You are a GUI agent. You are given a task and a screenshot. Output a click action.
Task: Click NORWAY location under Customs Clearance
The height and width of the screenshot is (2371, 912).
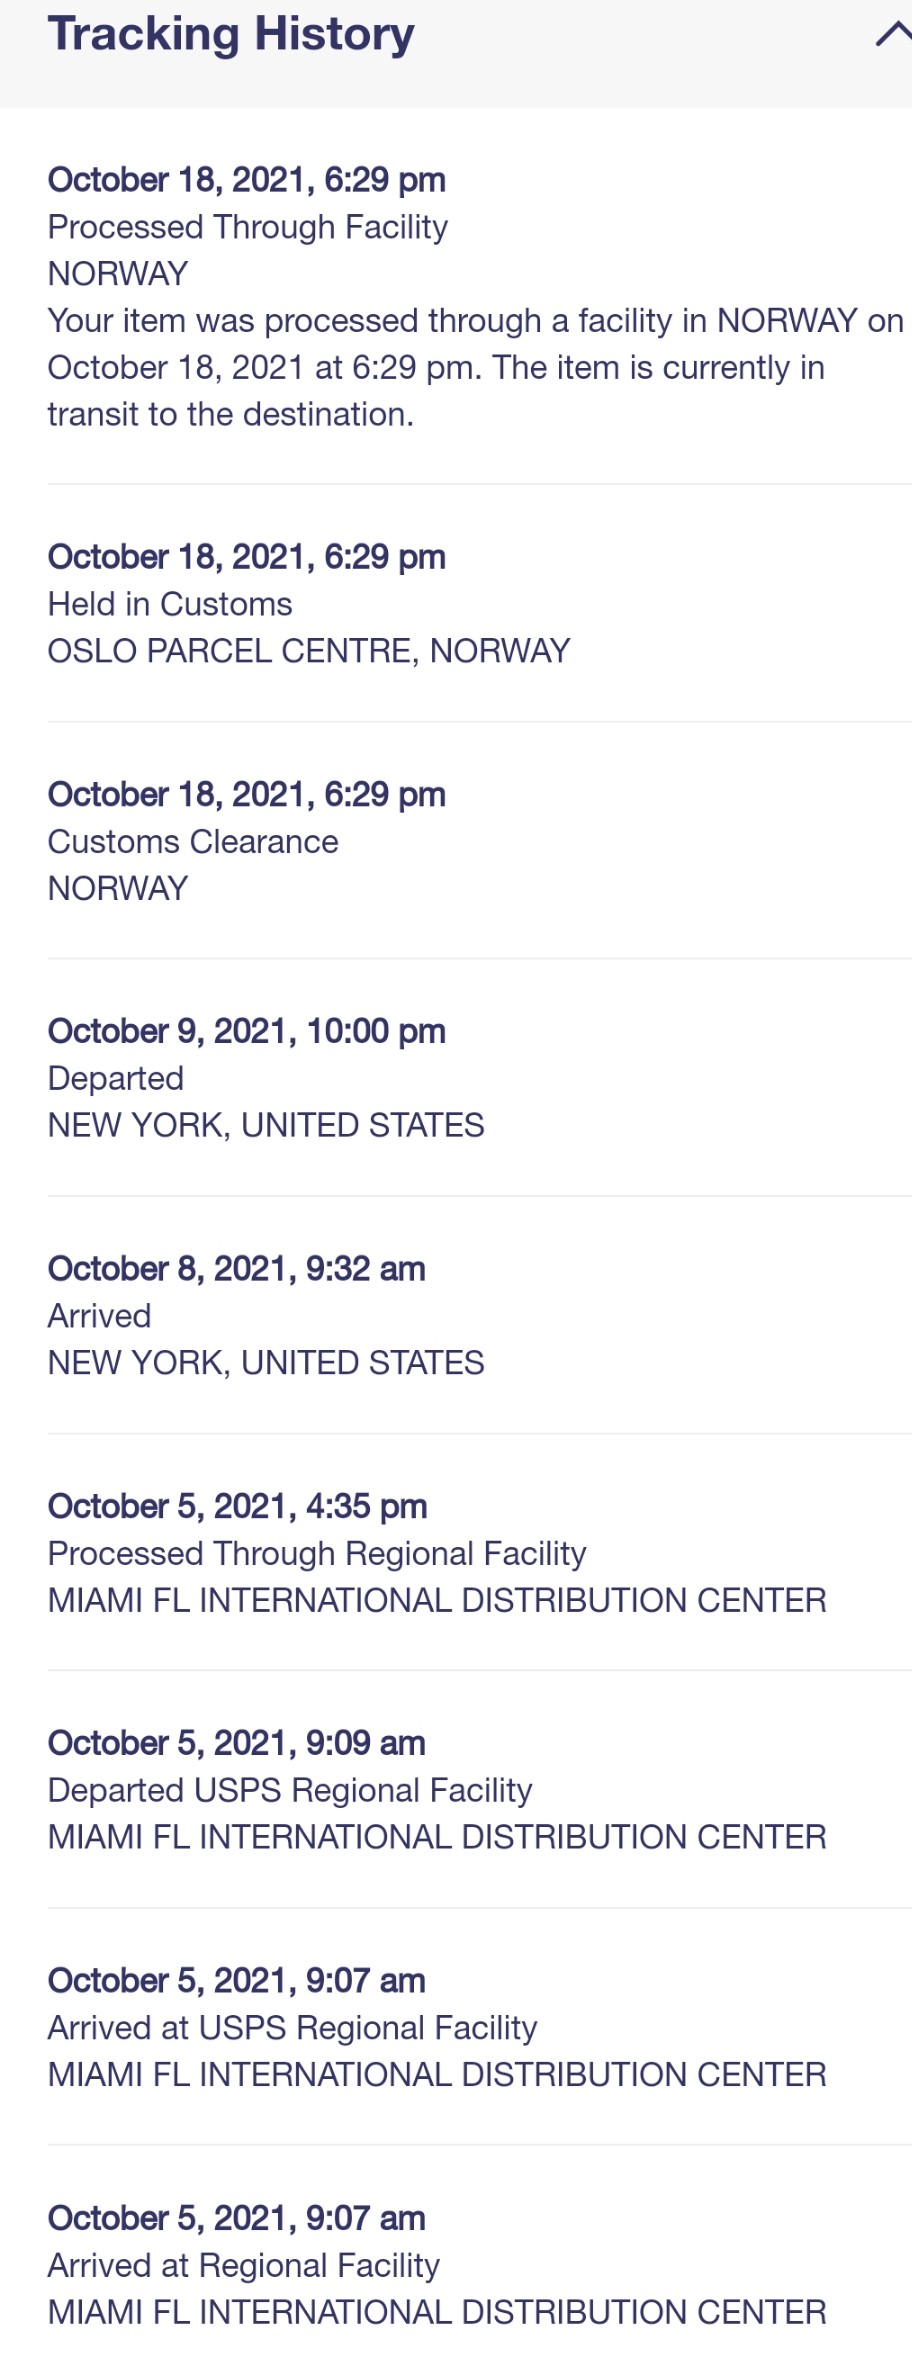118,888
